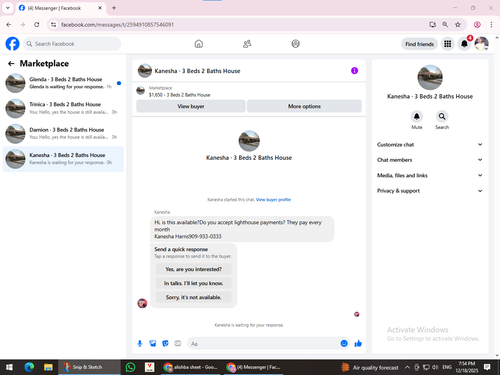The image size is (500, 375).
Task: Show hidden system tray icons
Action: [x=407, y=367]
